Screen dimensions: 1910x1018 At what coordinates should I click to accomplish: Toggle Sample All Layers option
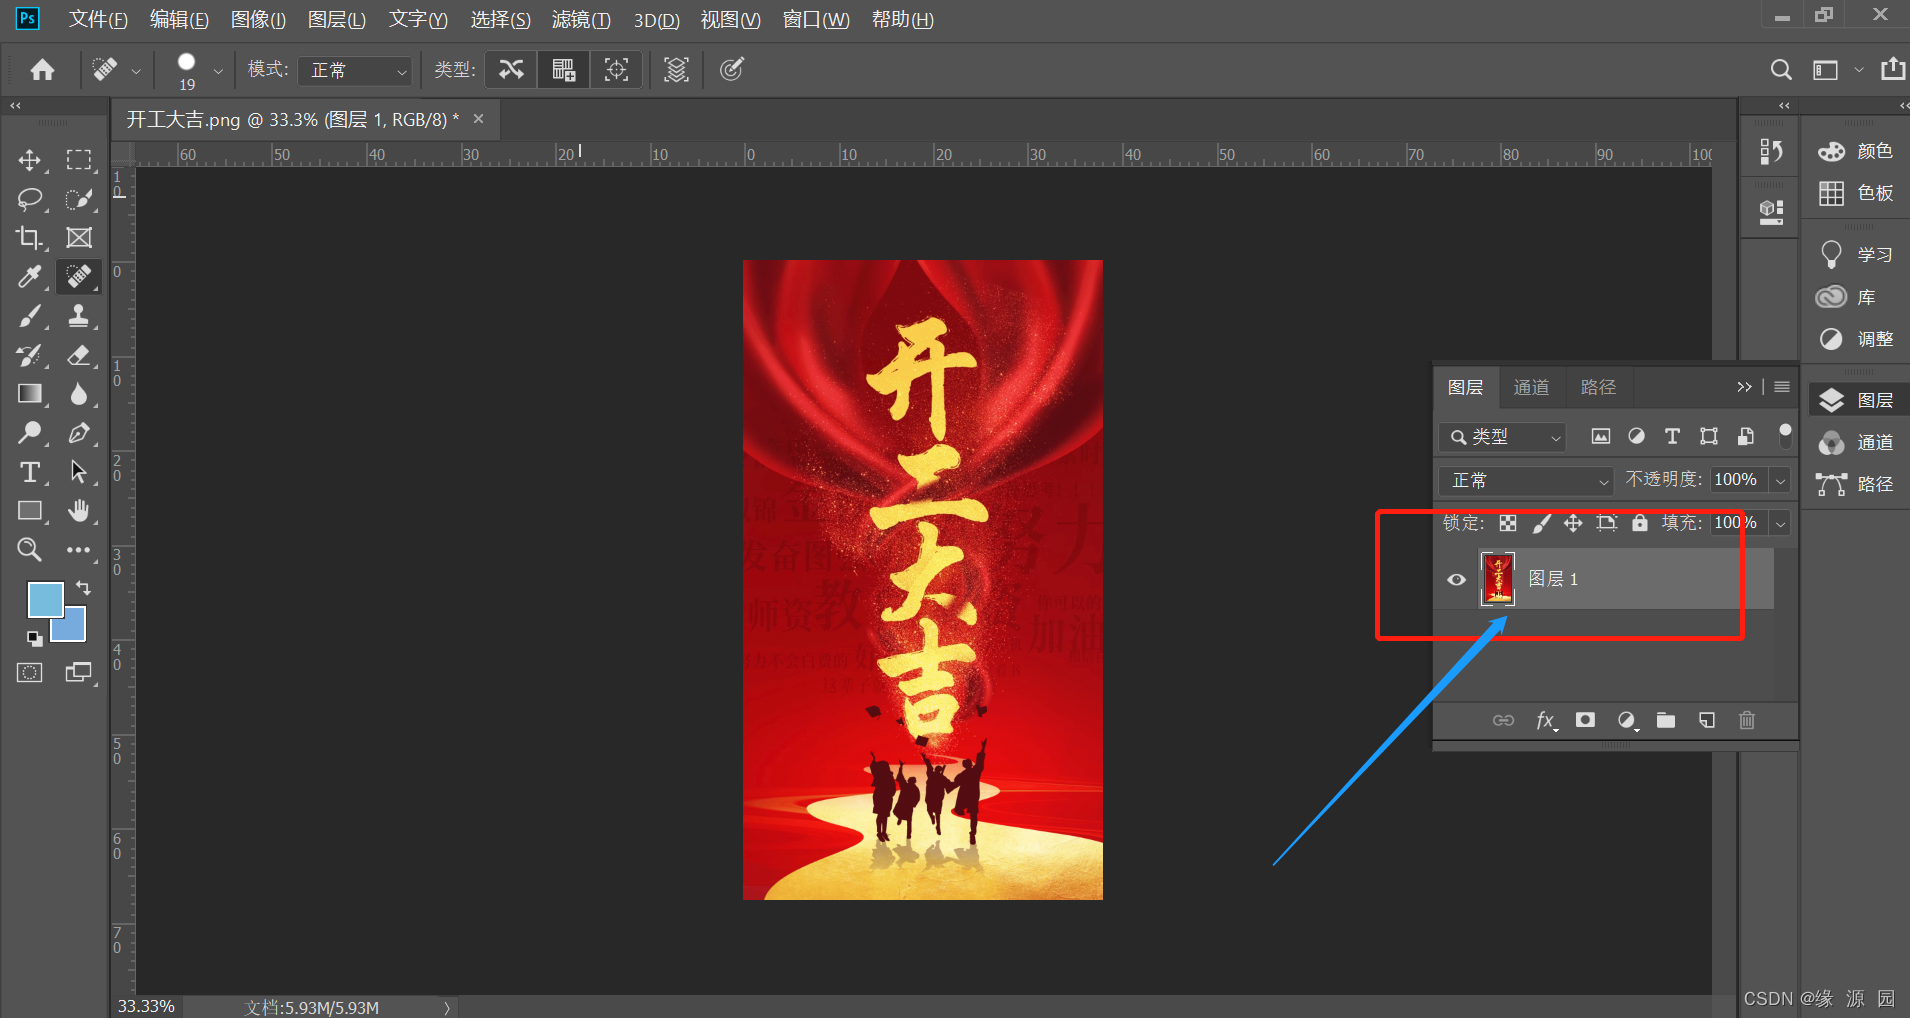tap(677, 69)
